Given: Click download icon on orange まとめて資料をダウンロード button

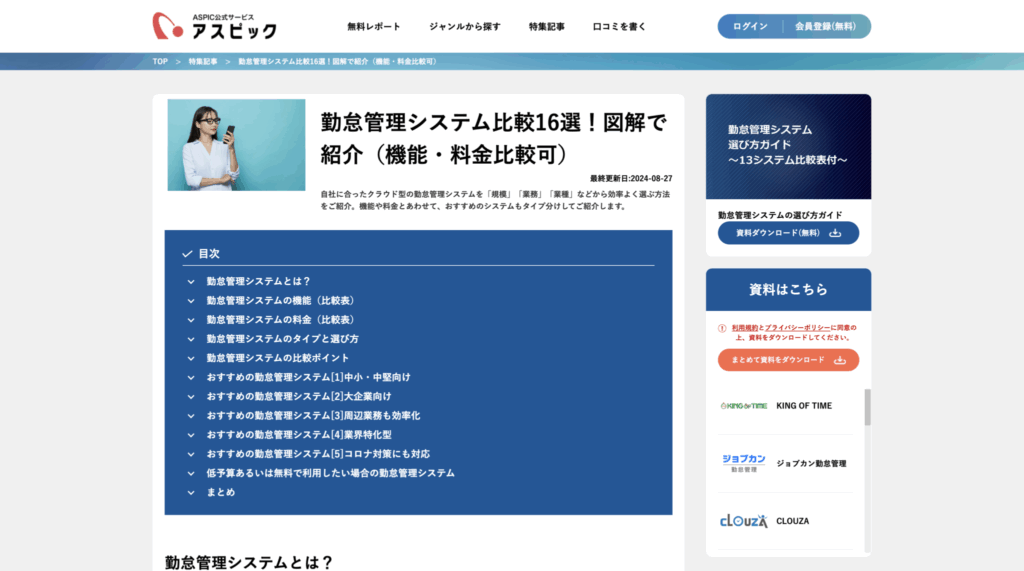Looking at the screenshot, I should 840,360.
